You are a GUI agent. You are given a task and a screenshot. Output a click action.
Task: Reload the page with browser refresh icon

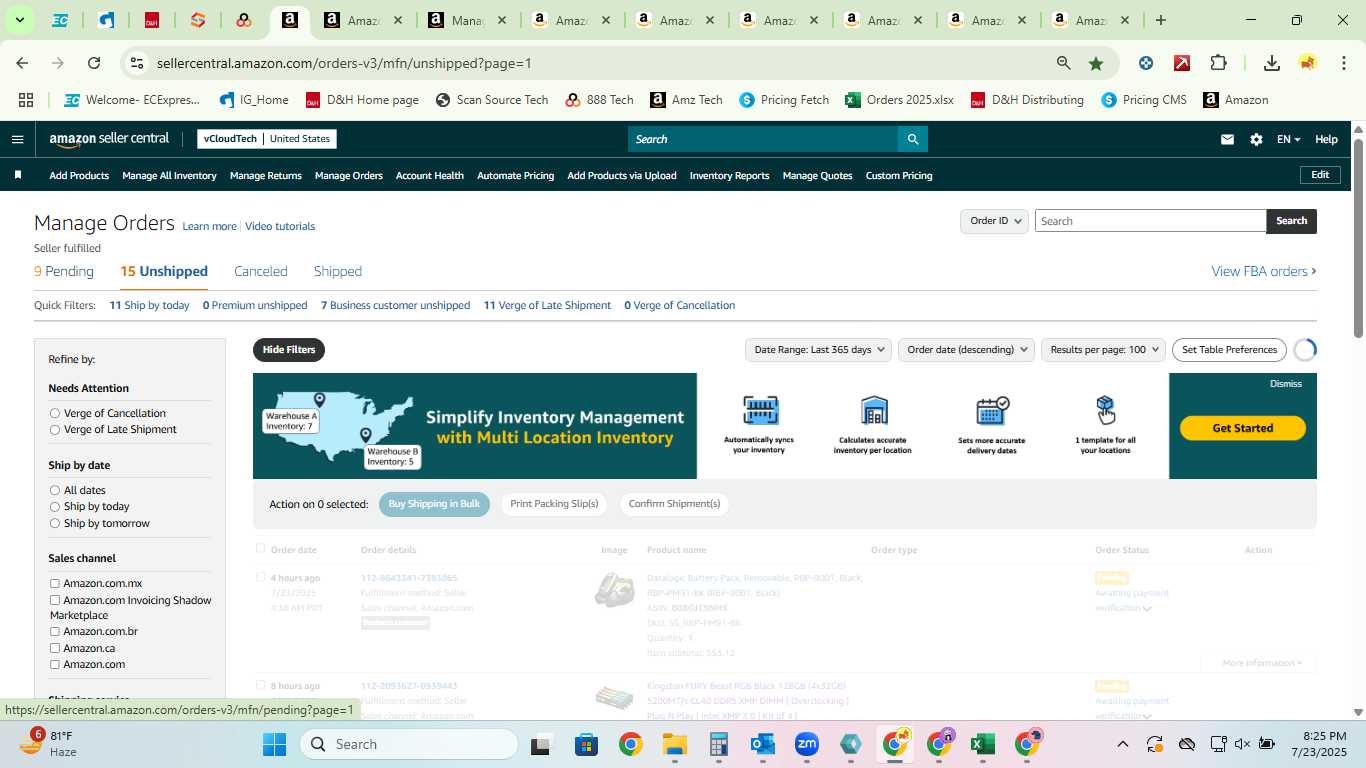pyautogui.click(x=94, y=63)
